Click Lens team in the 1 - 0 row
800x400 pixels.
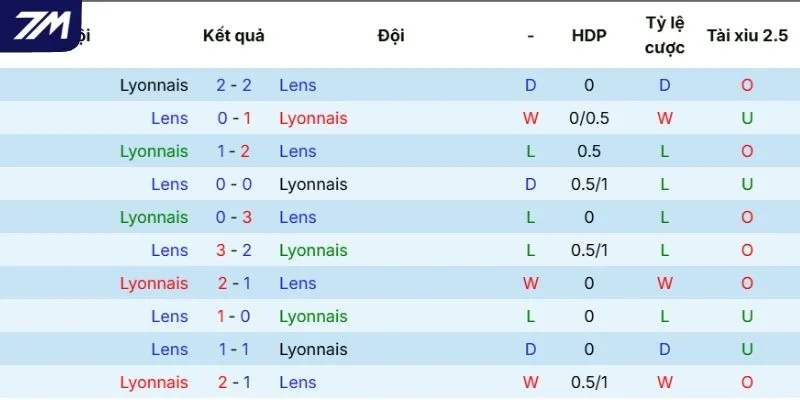169,316
